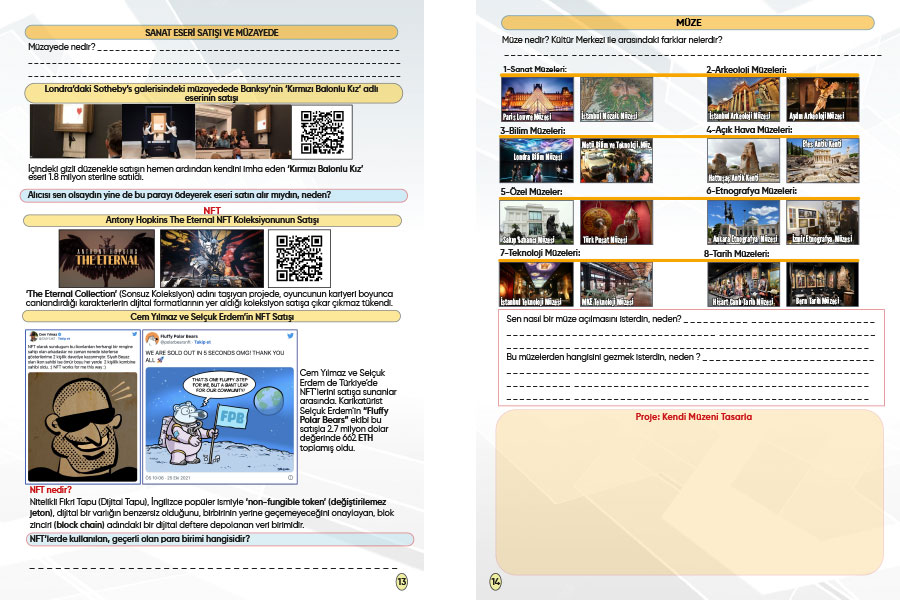Click the 'Fluffy Polar Bears' bold text
This screenshot has height=600, width=900.
pyautogui.click(x=344, y=415)
